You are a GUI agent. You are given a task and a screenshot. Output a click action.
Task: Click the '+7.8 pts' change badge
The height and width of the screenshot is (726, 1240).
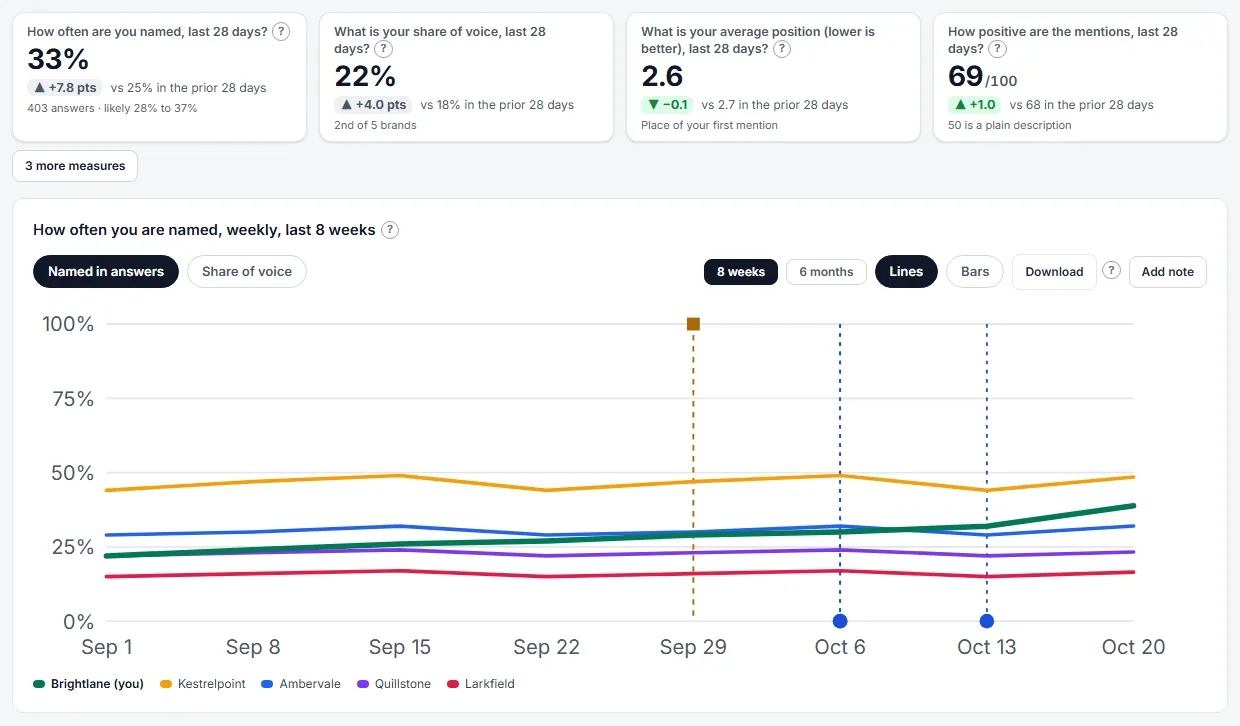(x=64, y=88)
